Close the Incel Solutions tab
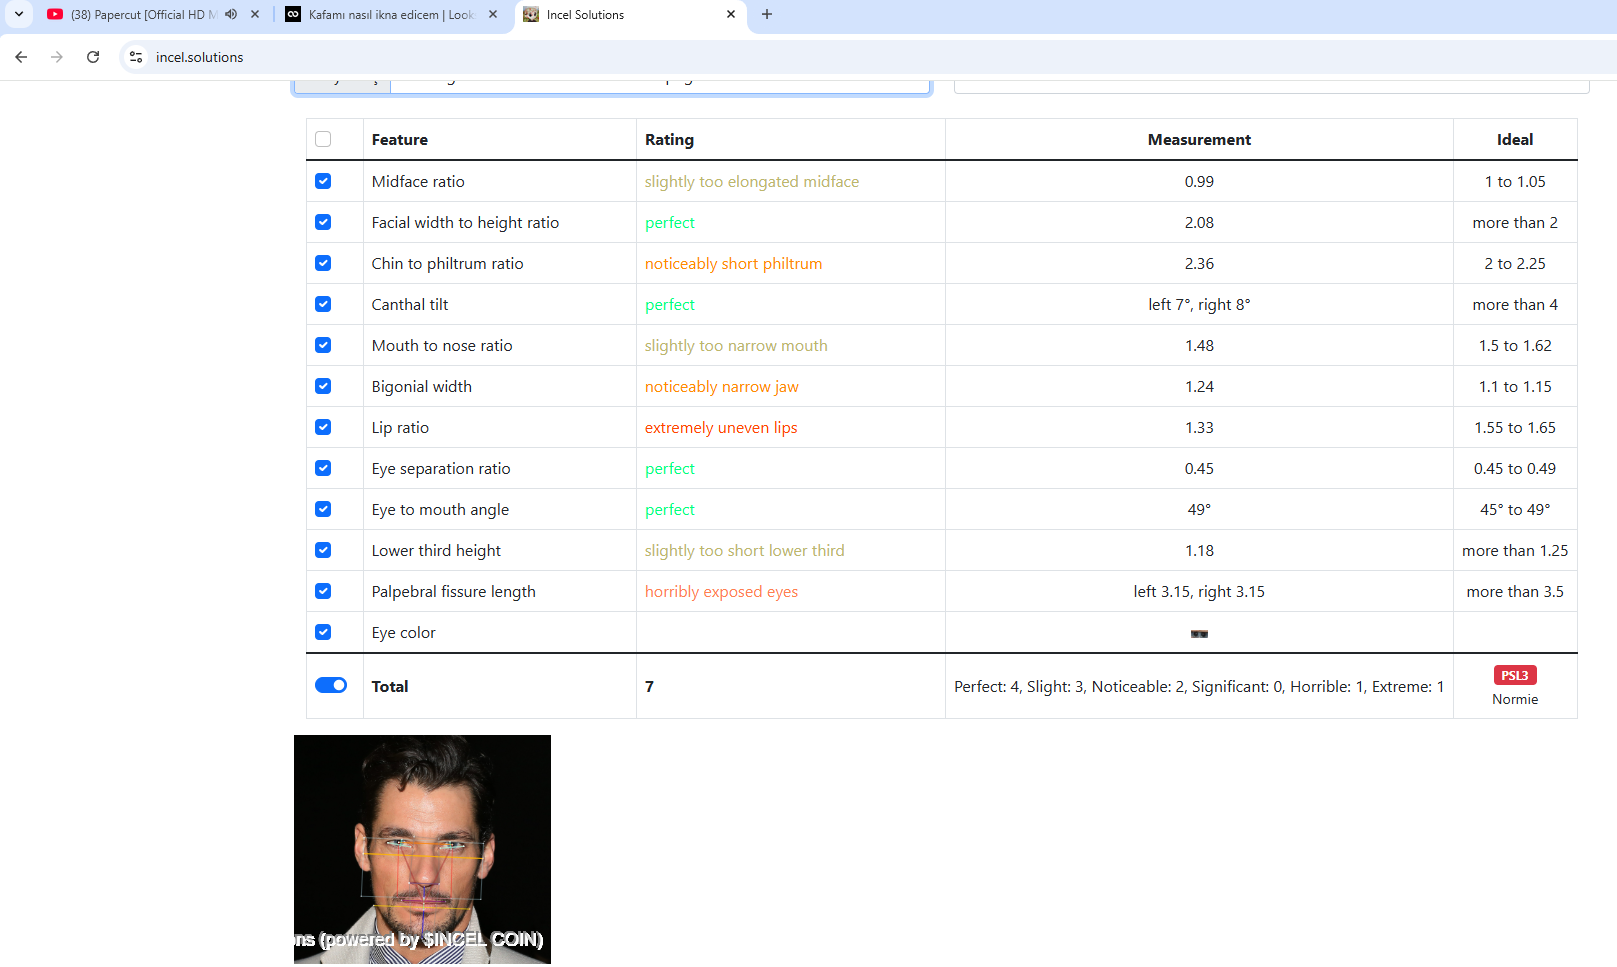1617x967 pixels. (x=731, y=14)
